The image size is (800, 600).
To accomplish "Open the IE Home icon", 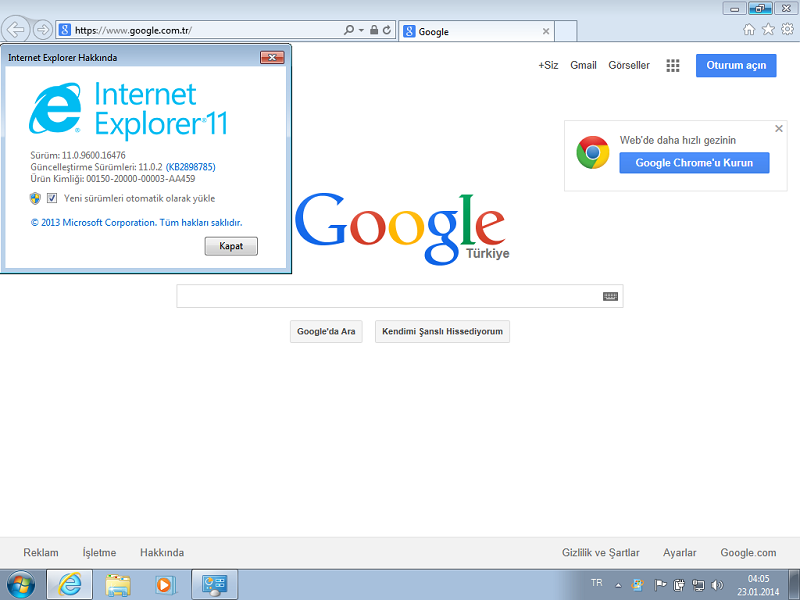I will click(x=749, y=30).
